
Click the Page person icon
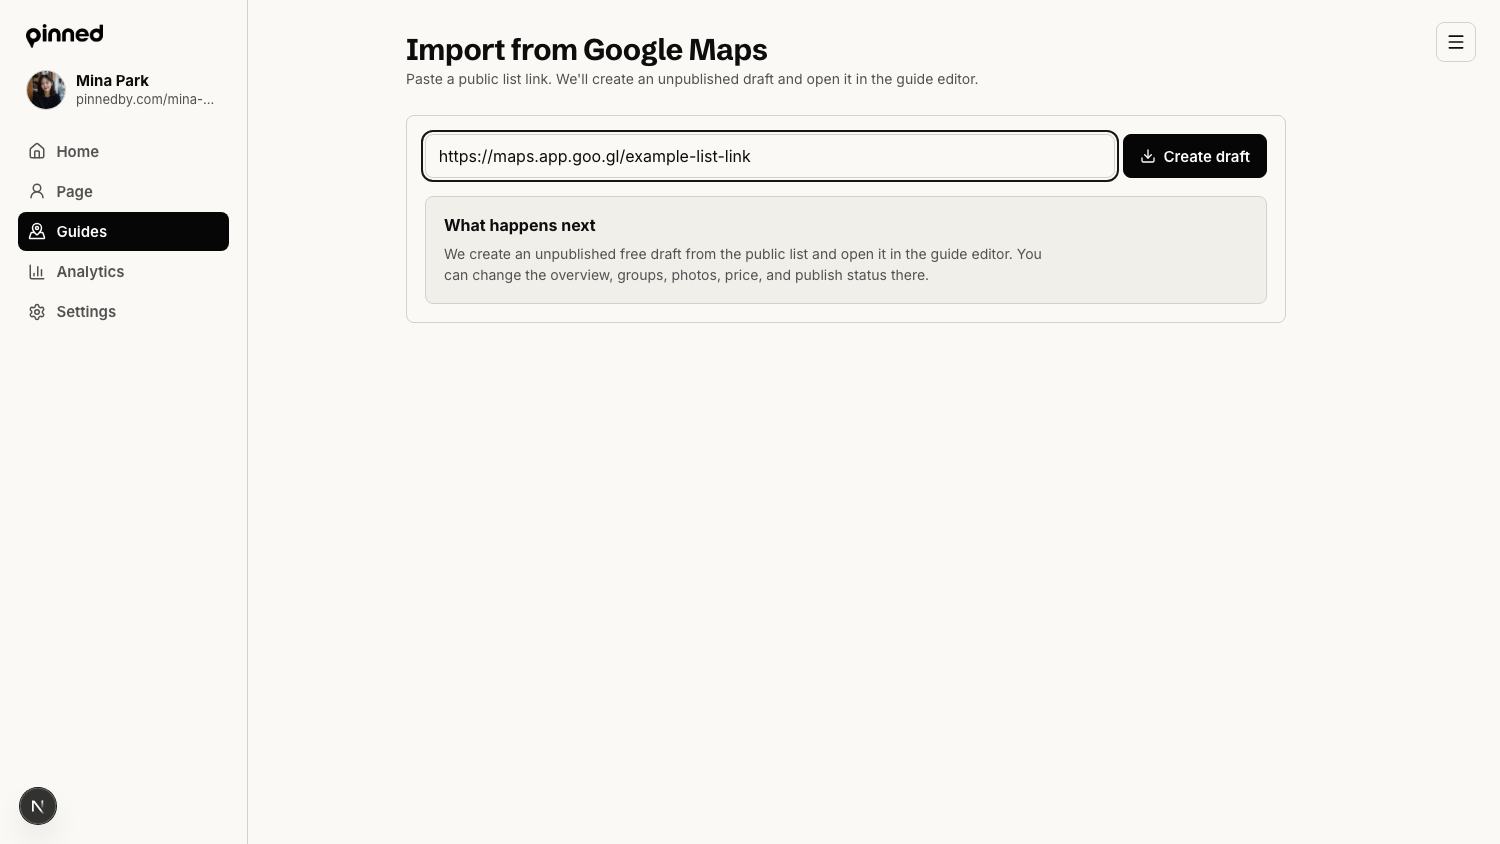point(37,191)
